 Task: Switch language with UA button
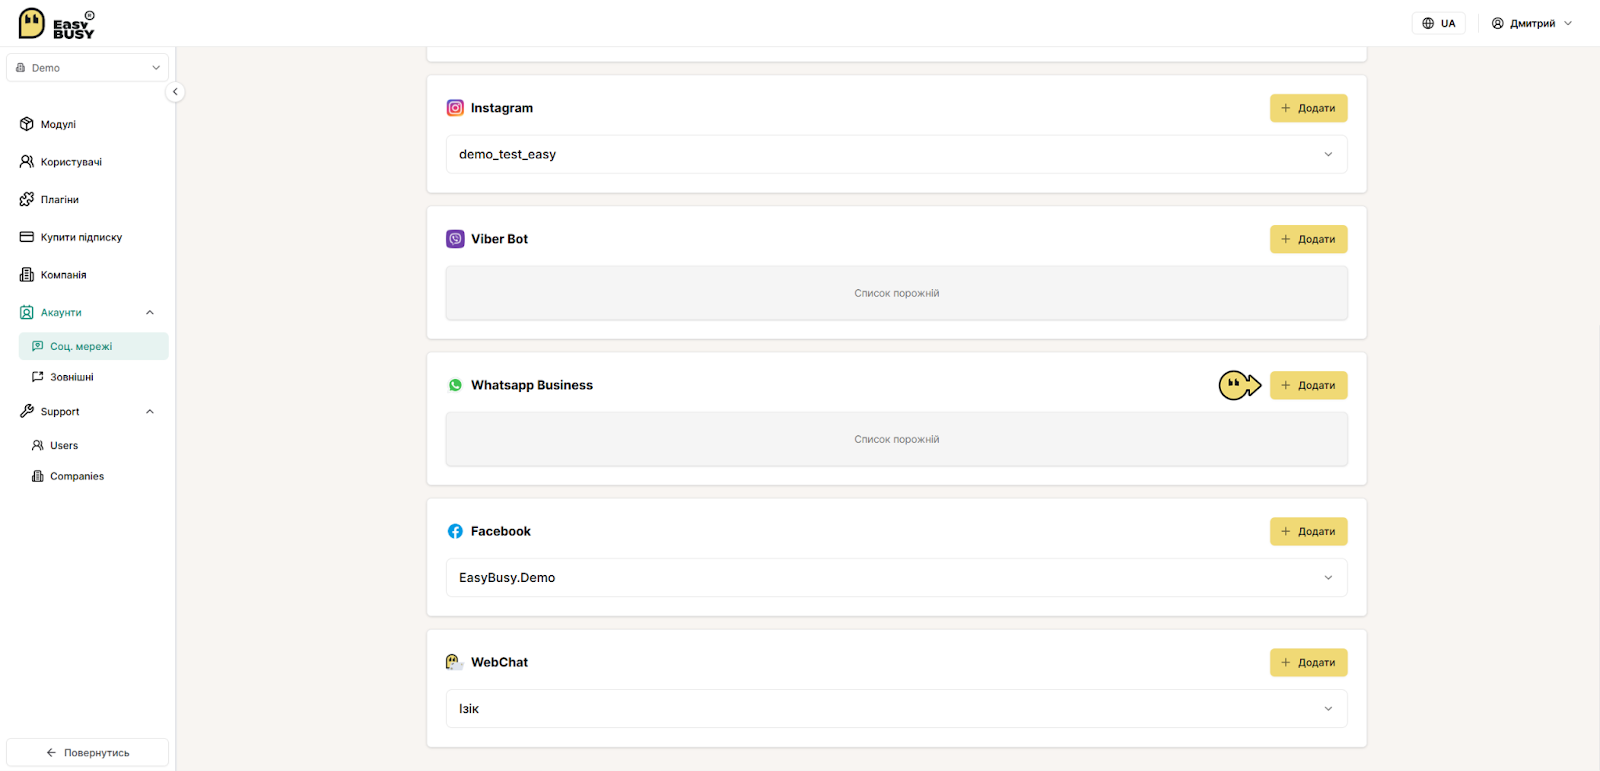coord(1438,23)
